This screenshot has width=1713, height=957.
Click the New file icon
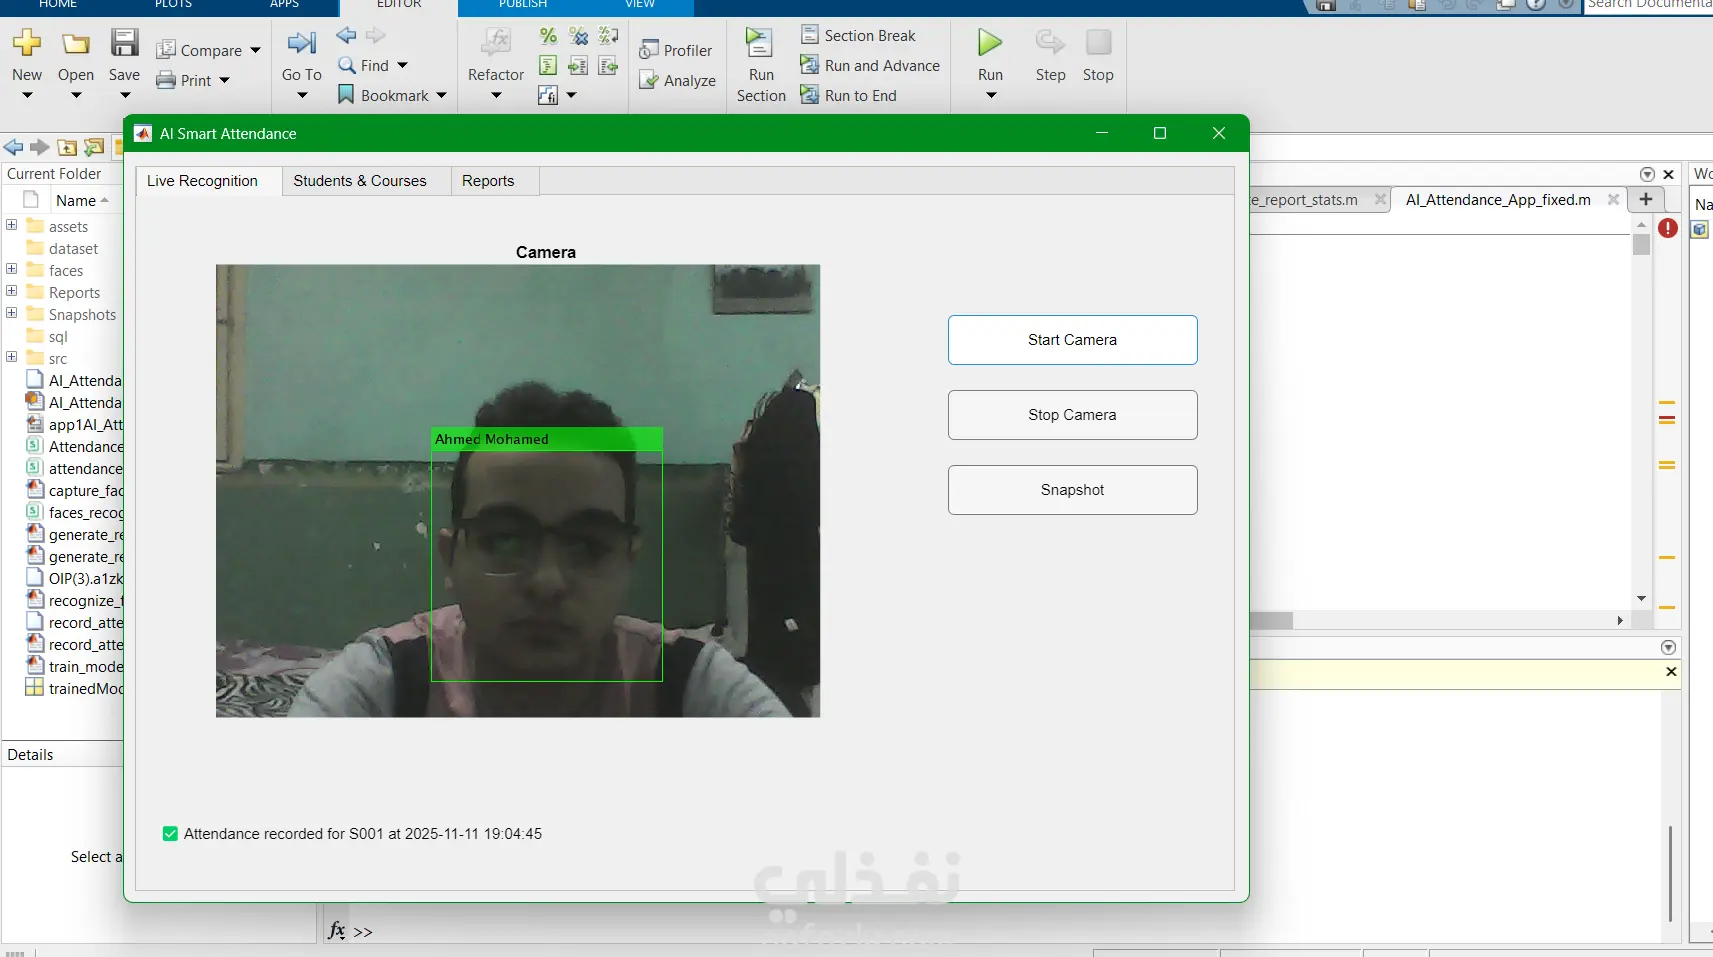[x=27, y=43]
